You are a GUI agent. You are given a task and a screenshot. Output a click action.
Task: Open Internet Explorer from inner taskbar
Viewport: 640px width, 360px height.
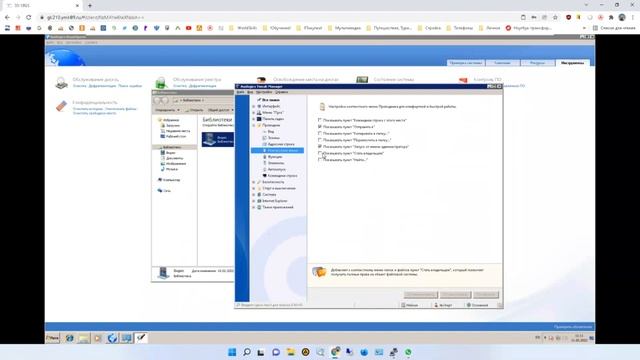[x=70, y=338]
